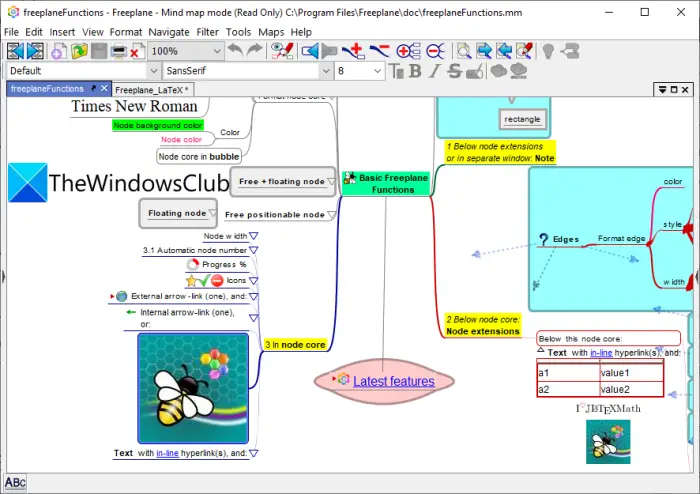Click in-line hyperlink under bee image
The height and width of the screenshot is (494, 700).
167,453
